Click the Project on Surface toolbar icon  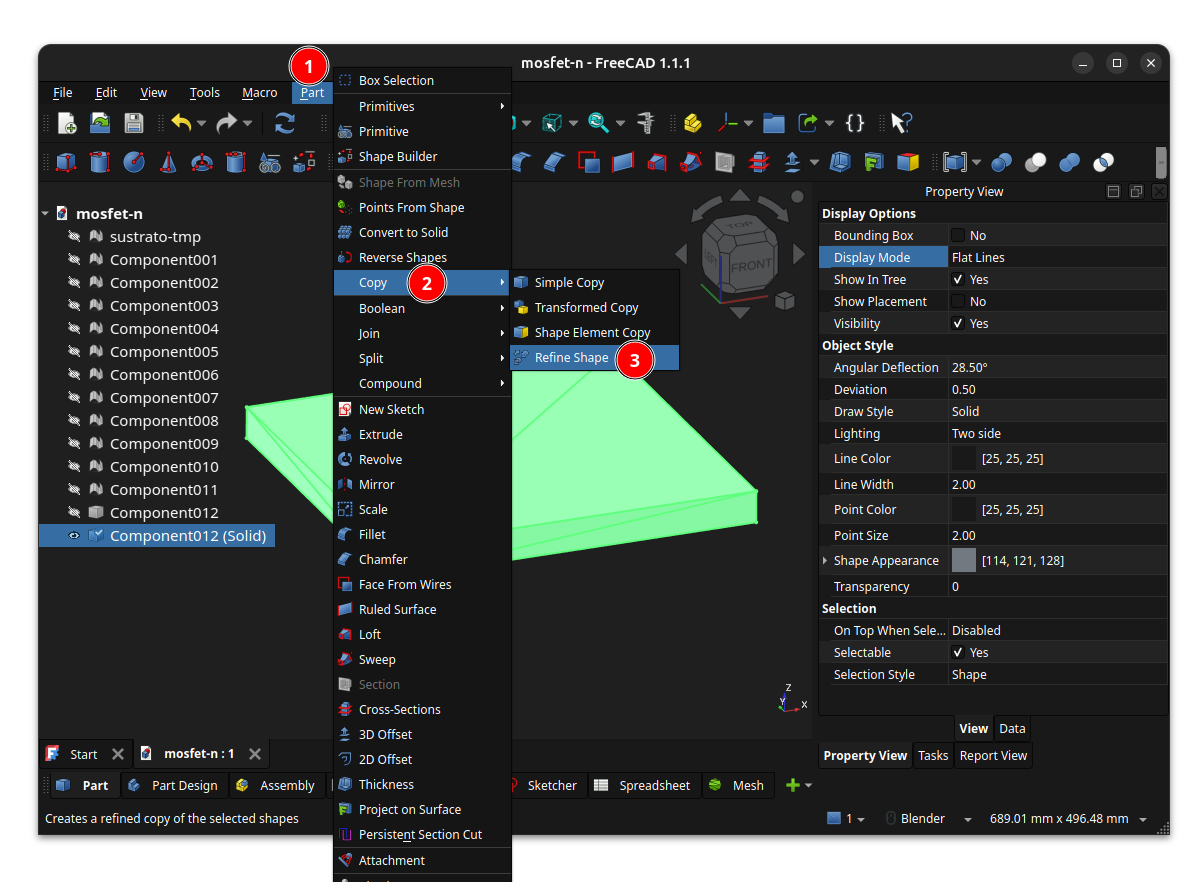coord(874,162)
